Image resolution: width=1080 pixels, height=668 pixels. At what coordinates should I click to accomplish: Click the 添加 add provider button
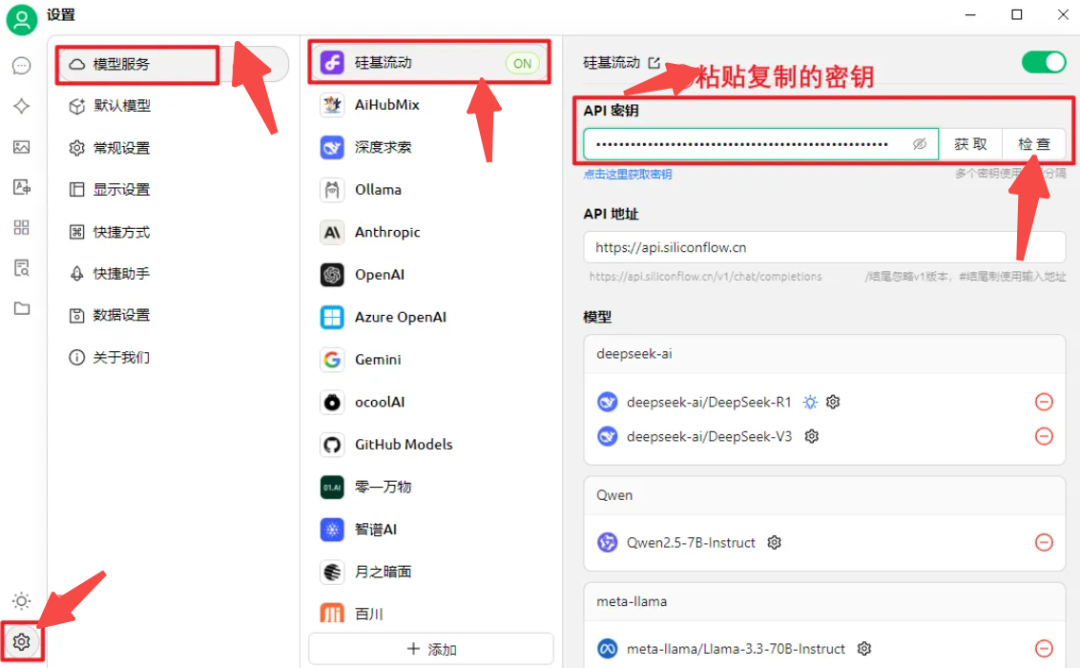click(x=431, y=649)
